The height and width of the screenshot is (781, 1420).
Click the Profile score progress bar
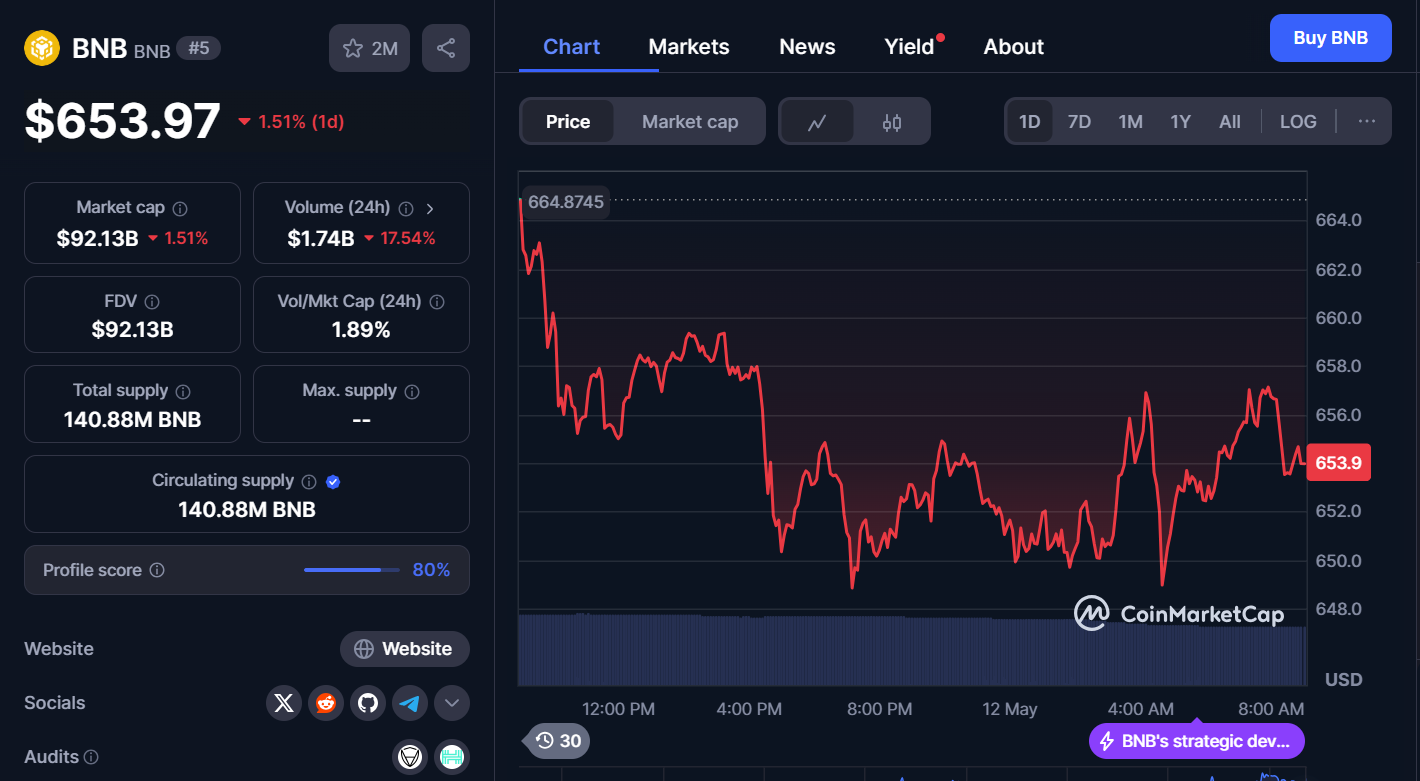tap(352, 570)
